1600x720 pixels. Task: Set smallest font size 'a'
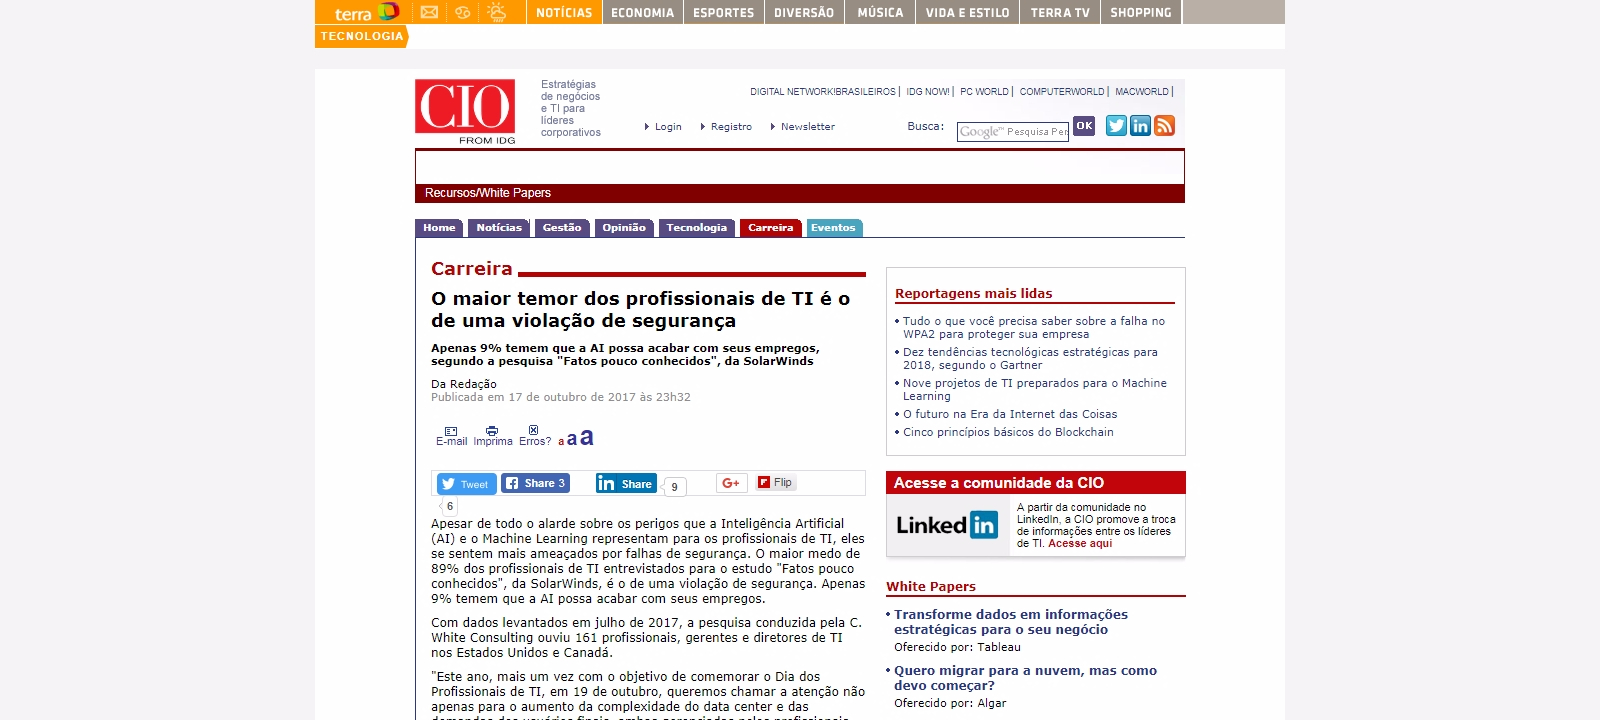click(x=561, y=441)
